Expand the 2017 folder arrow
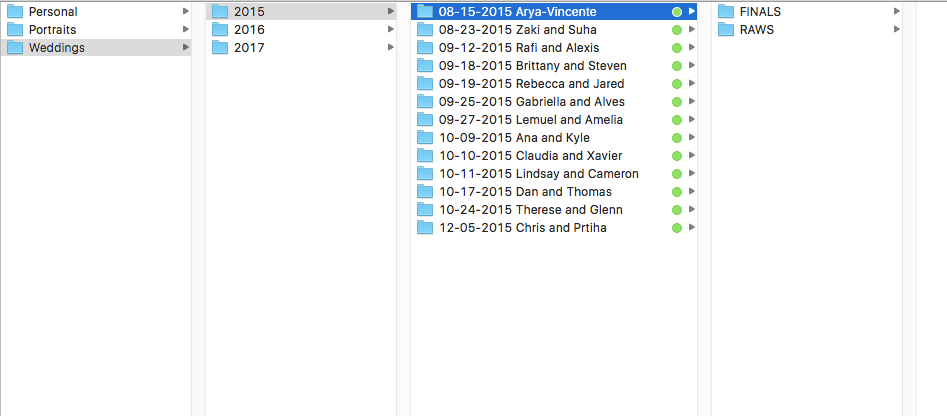Viewport: 947px width, 416px height. [391, 47]
